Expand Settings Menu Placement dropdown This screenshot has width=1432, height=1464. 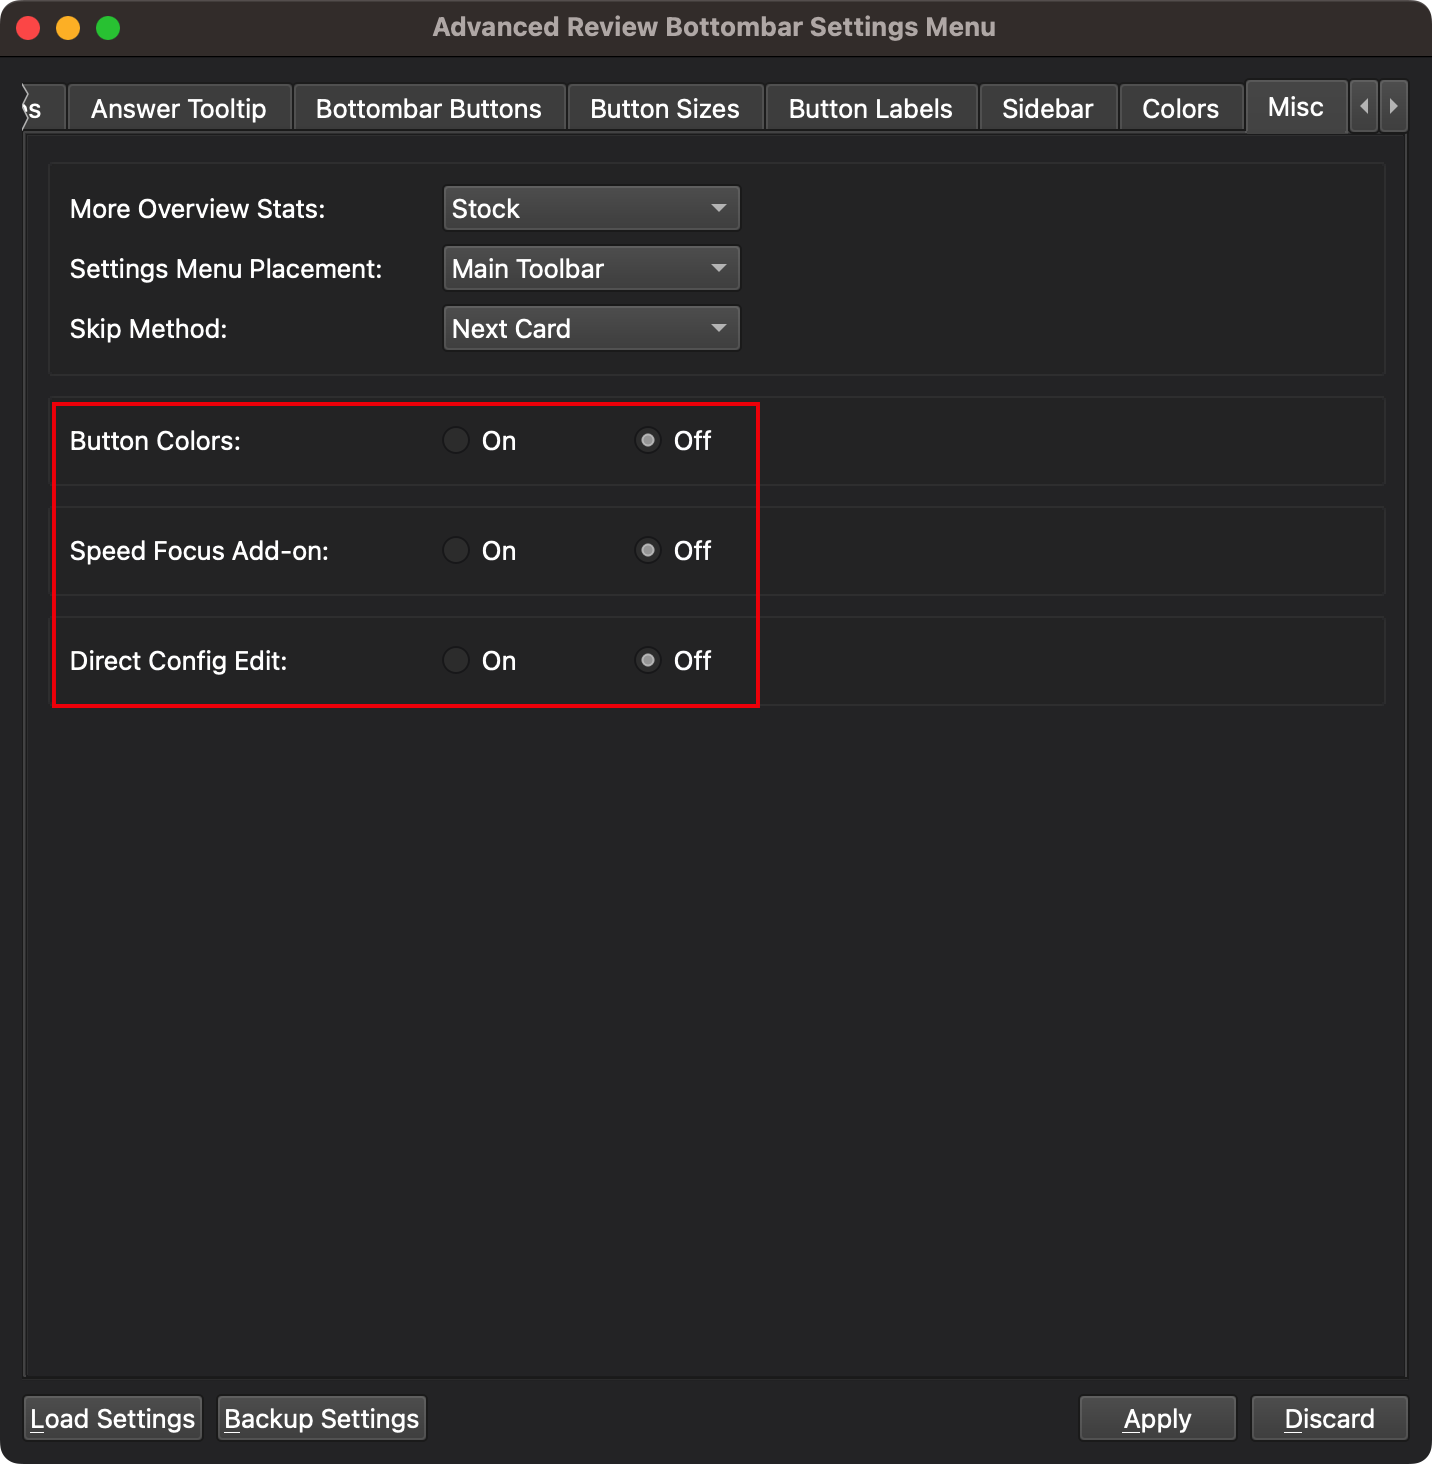[591, 269]
